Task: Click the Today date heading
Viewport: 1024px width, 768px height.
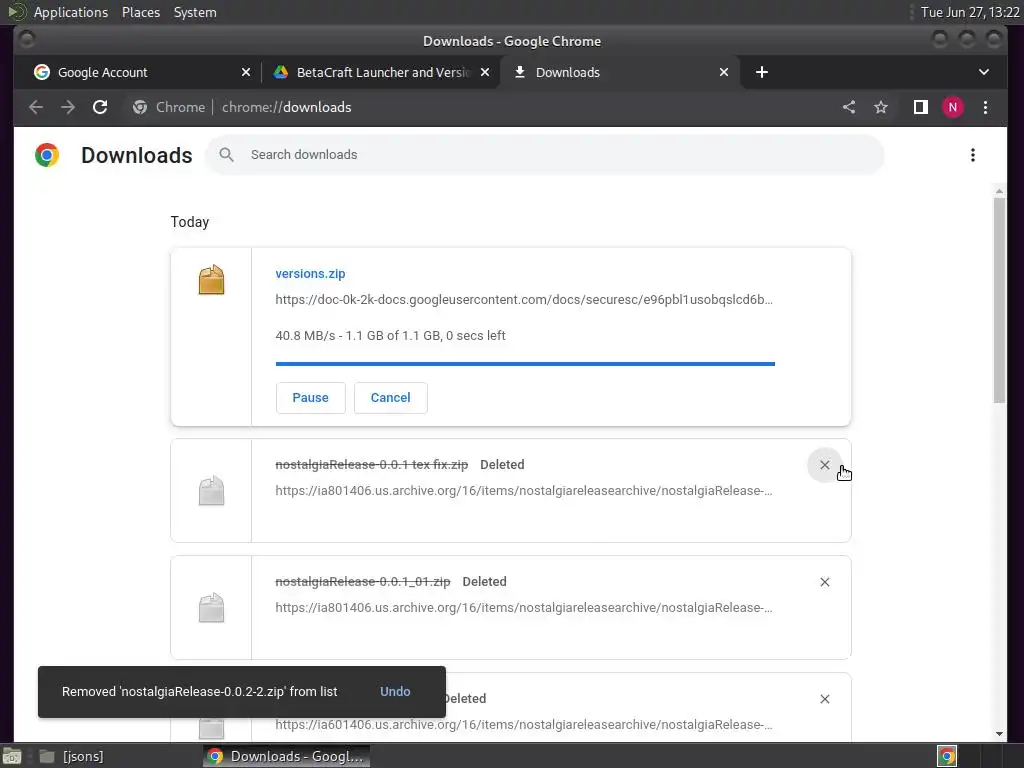Action: 190,222
